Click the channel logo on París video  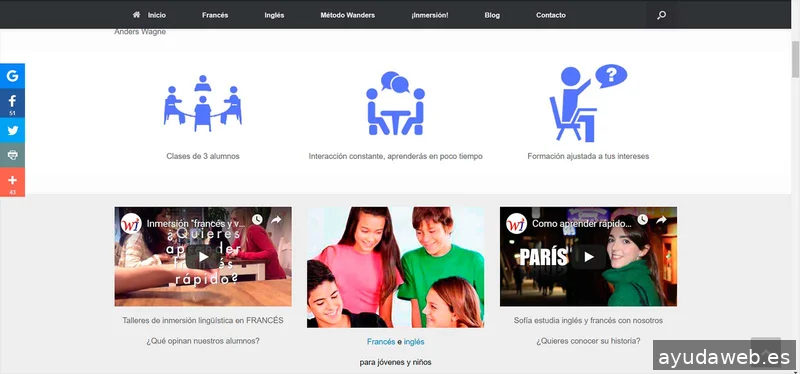pos(516,223)
